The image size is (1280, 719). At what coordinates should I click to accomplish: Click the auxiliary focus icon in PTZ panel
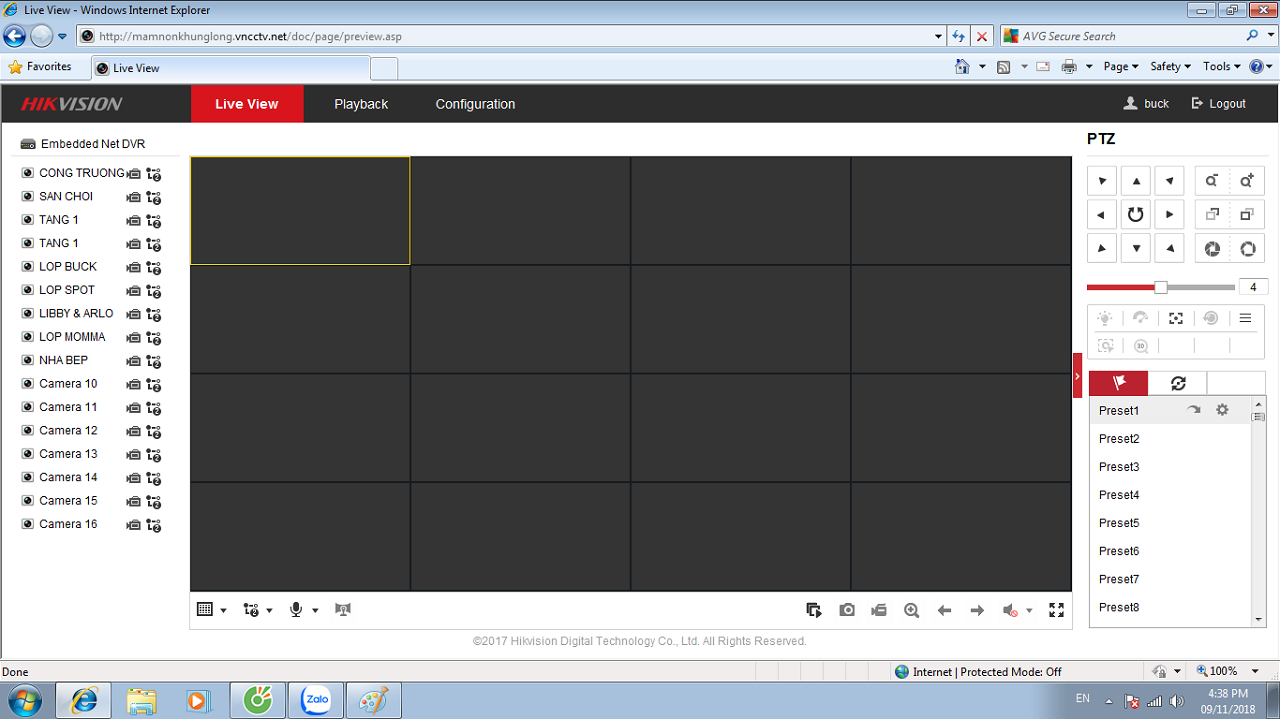pos(1176,318)
